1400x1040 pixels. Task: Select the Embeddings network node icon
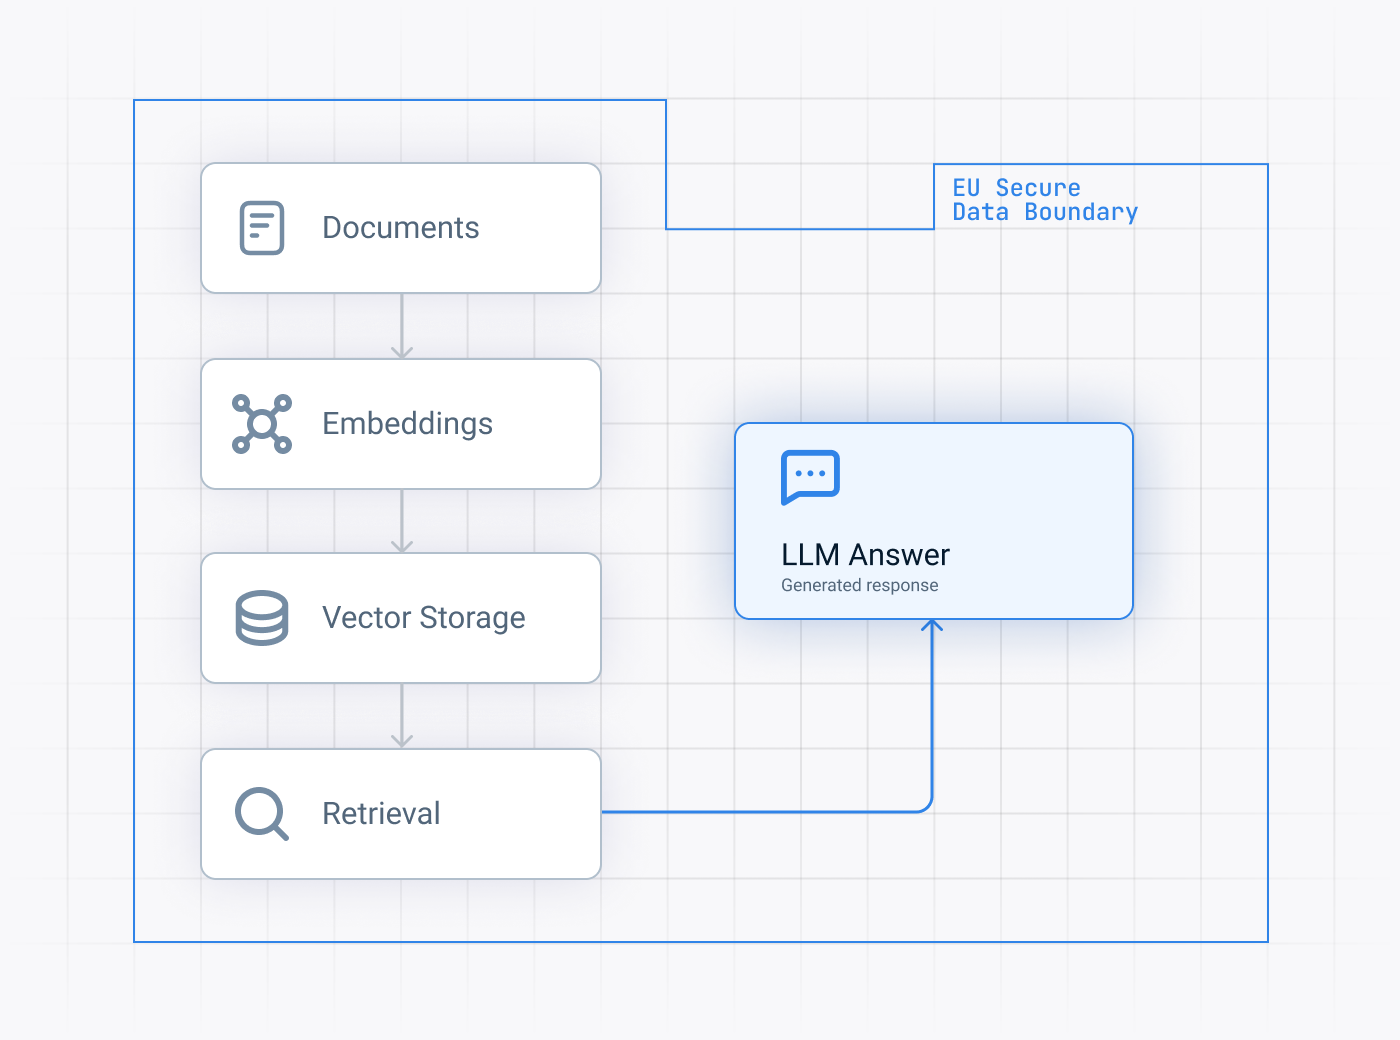click(261, 424)
